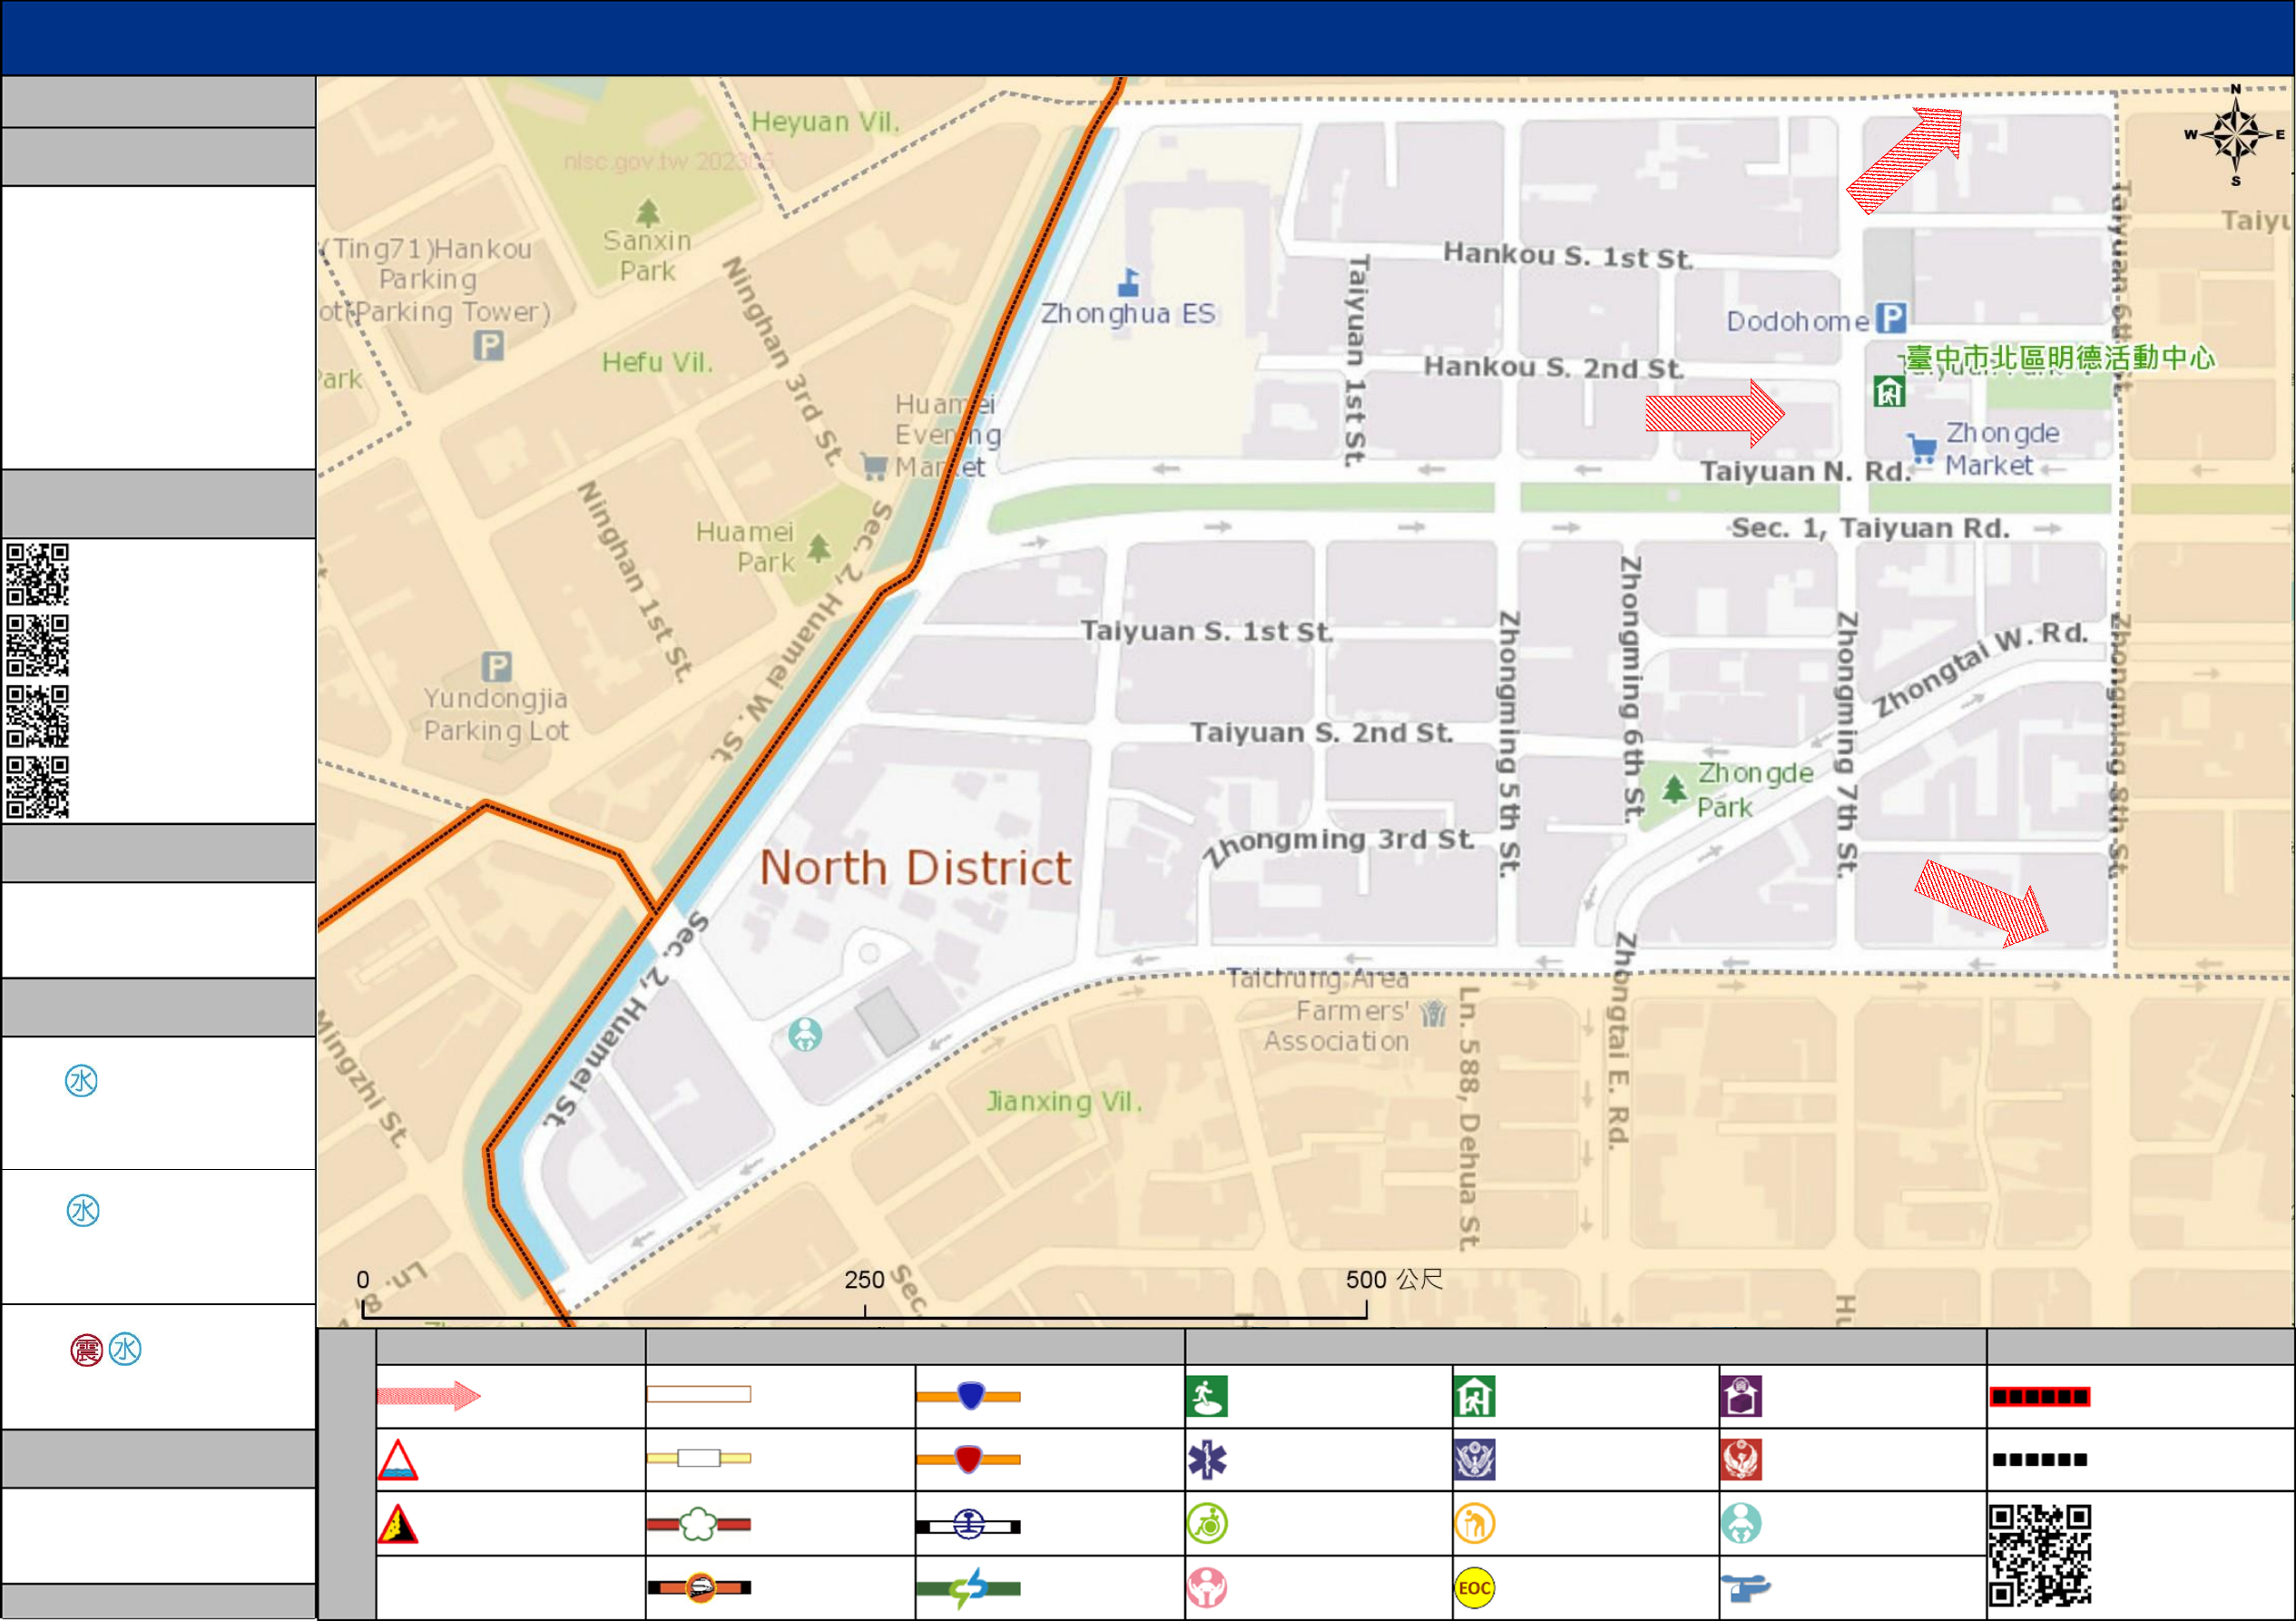The image size is (2296, 1621).
Task: Click the purple storage house legend icon
Action: click(1741, 1397)
